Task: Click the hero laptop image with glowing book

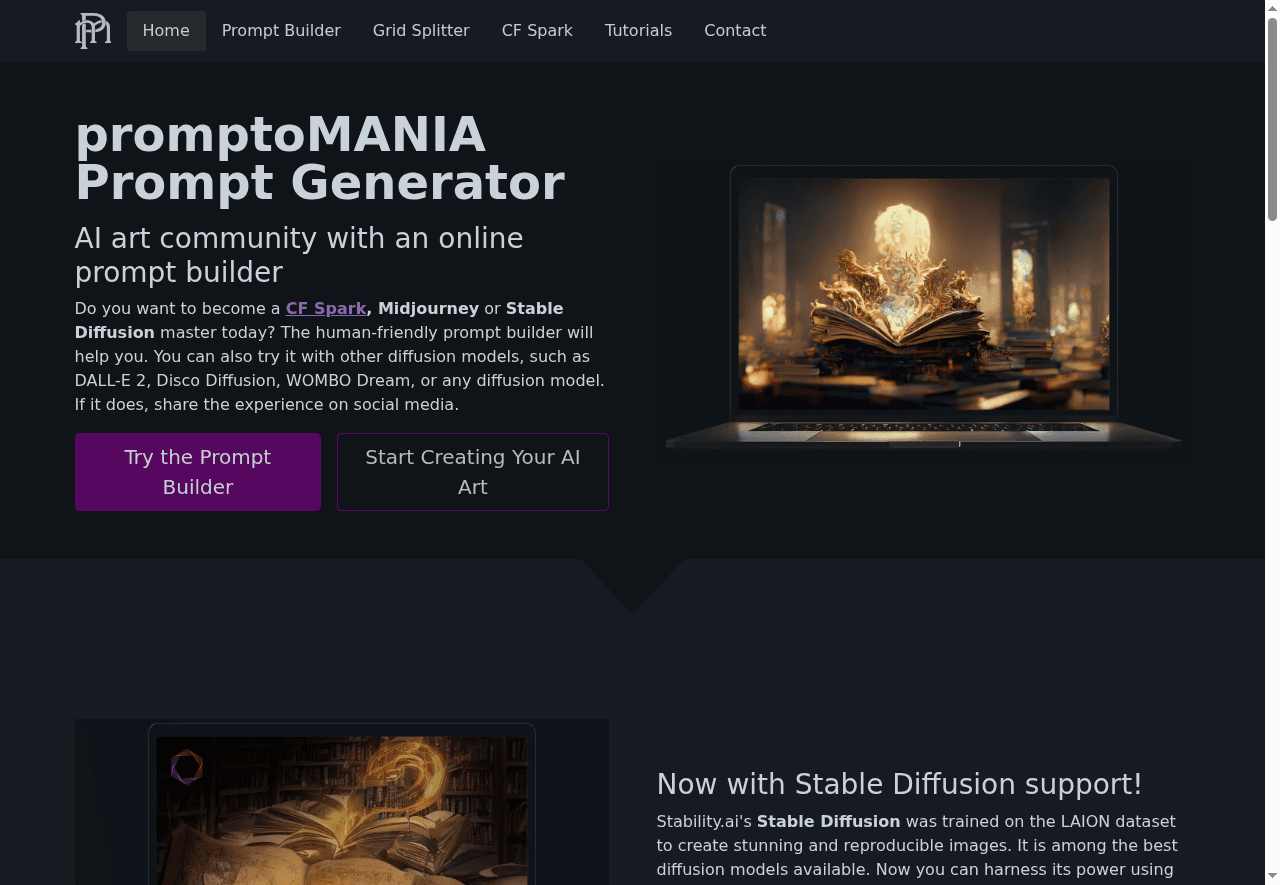Action: coord(924,306)
